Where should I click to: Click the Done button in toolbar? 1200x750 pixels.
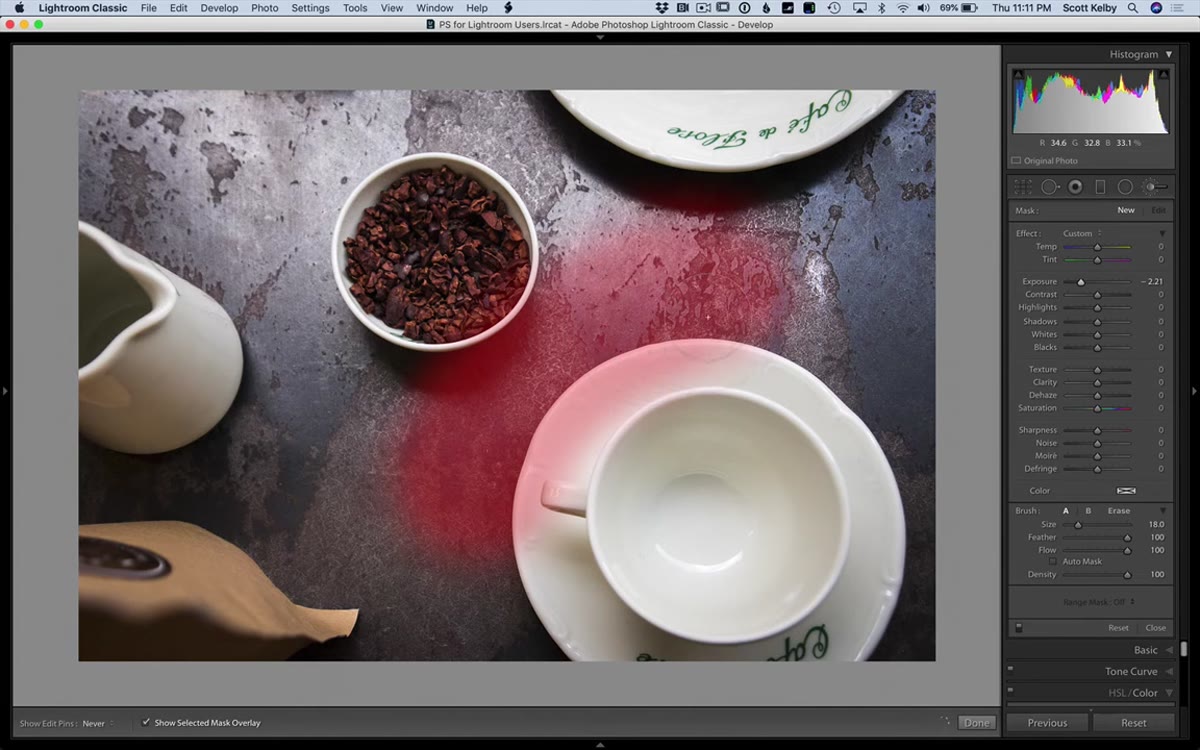(x=976, y=723)
